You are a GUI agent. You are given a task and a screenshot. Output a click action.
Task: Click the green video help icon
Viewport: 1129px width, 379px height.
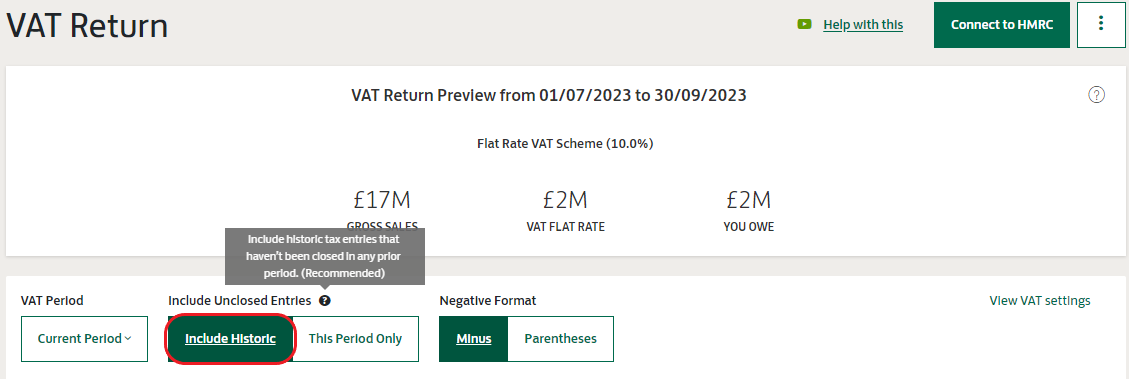point(804,24)
